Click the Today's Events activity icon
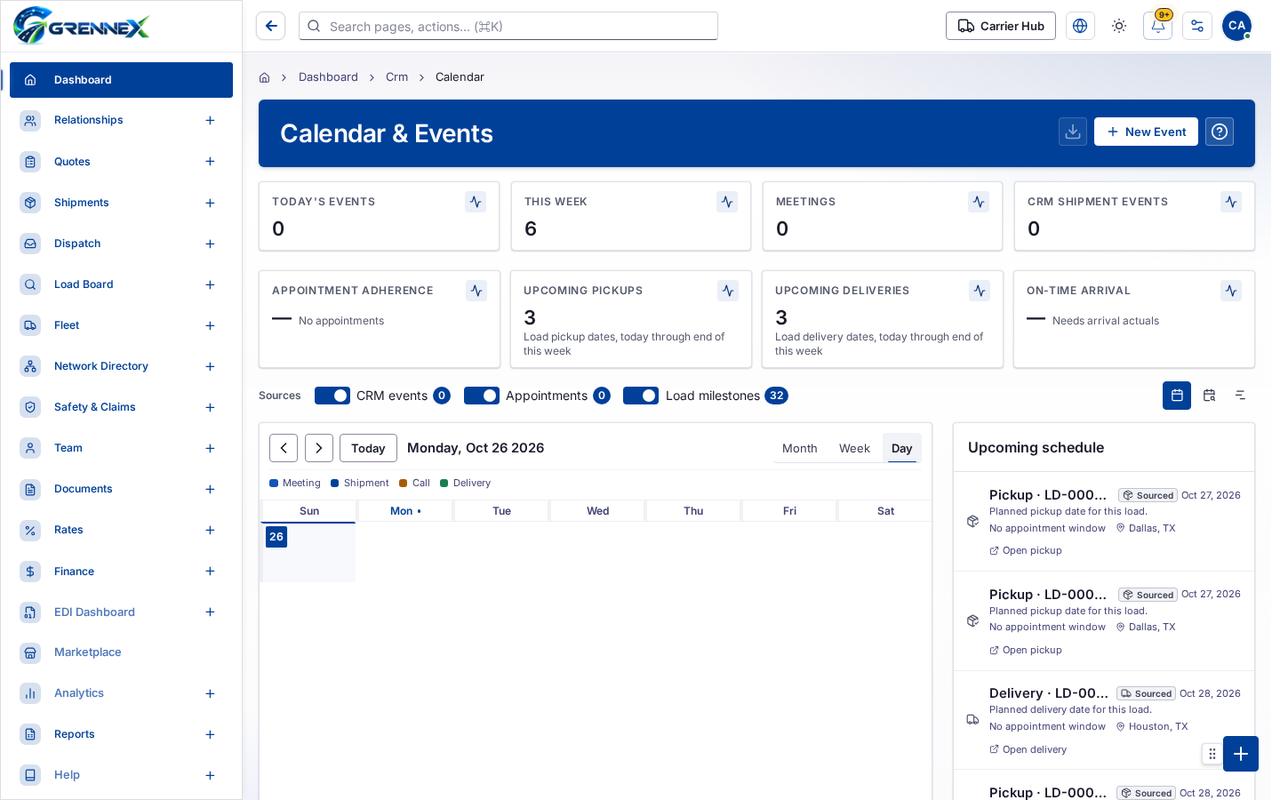Image resolution: width=1280 pixels, height=800 pixels. 476,202
